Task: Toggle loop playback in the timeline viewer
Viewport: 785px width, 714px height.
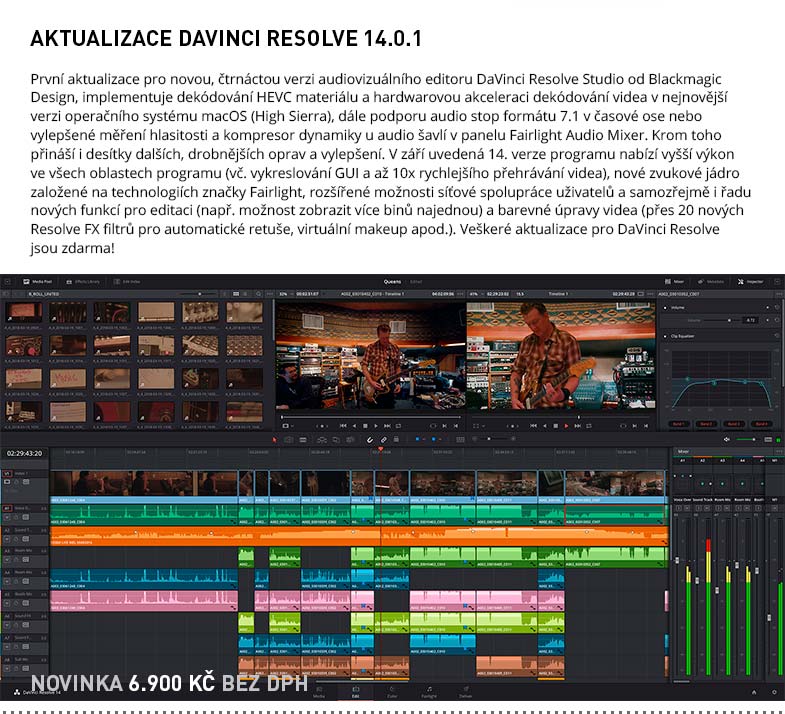Action: pos(589,426)
